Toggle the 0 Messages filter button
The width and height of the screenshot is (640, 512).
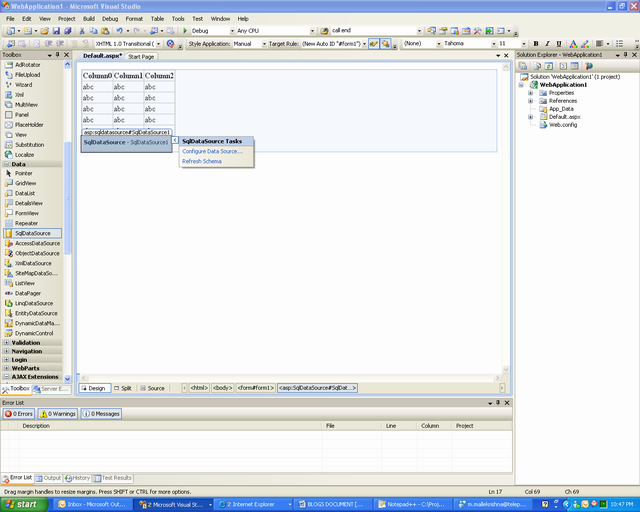click(101, 414)
